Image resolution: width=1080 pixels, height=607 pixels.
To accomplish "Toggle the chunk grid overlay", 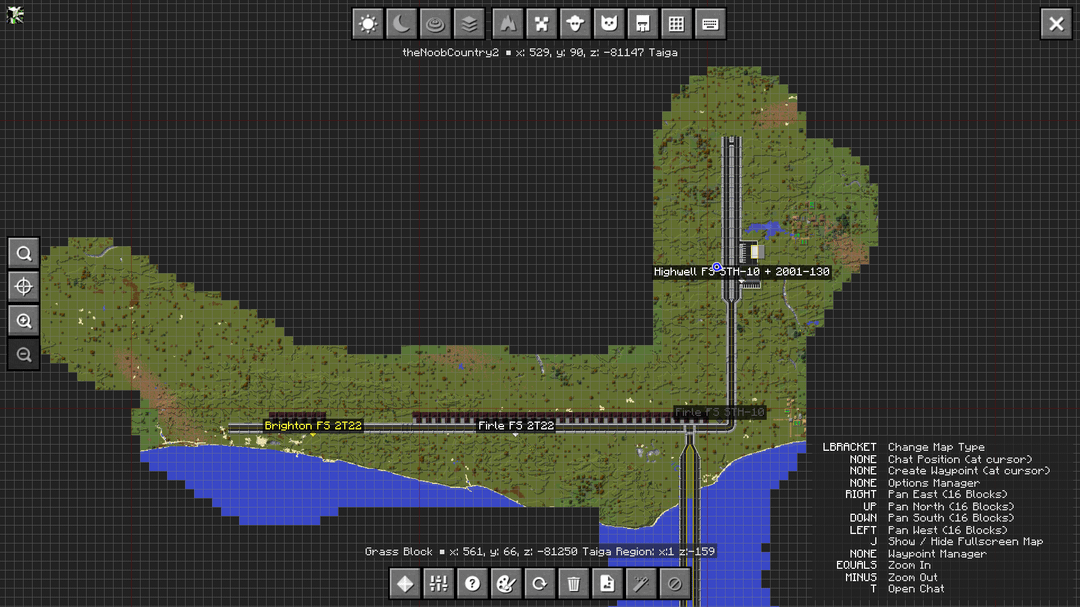I will (x=676, y=24).
